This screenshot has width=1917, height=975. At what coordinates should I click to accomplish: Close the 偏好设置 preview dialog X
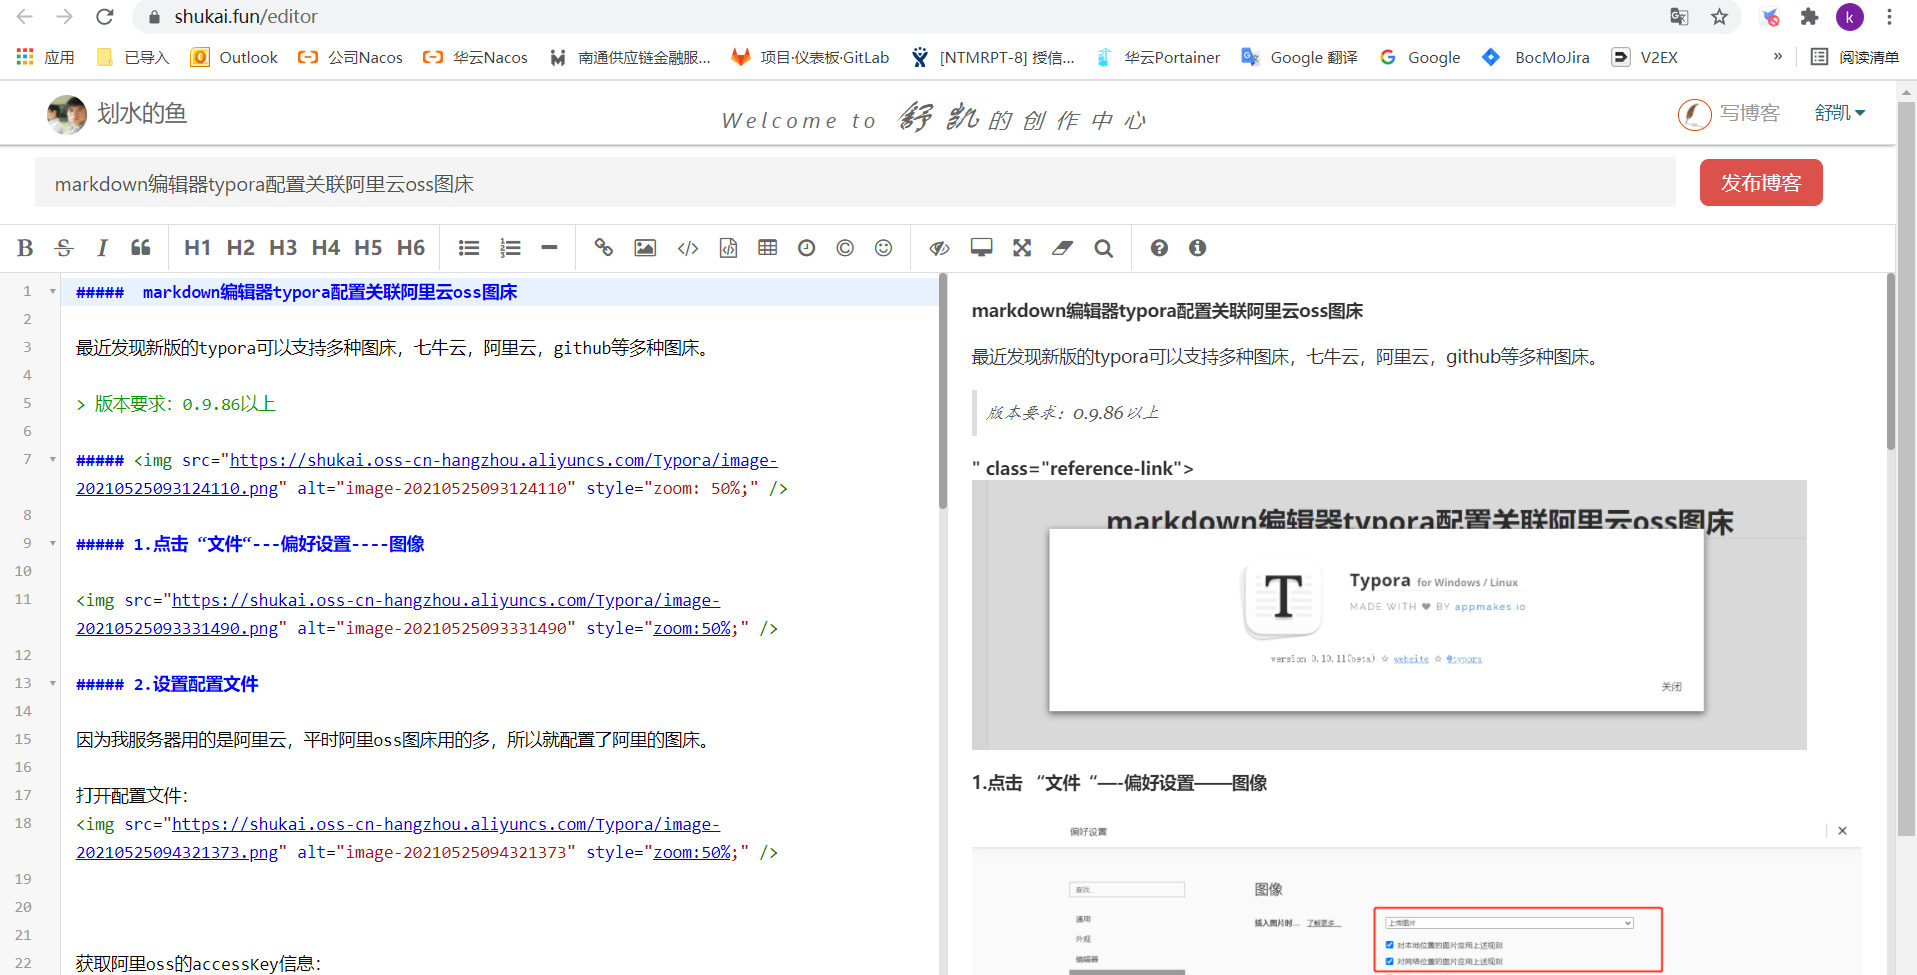pyautogui.click(x=1842, y=831)
